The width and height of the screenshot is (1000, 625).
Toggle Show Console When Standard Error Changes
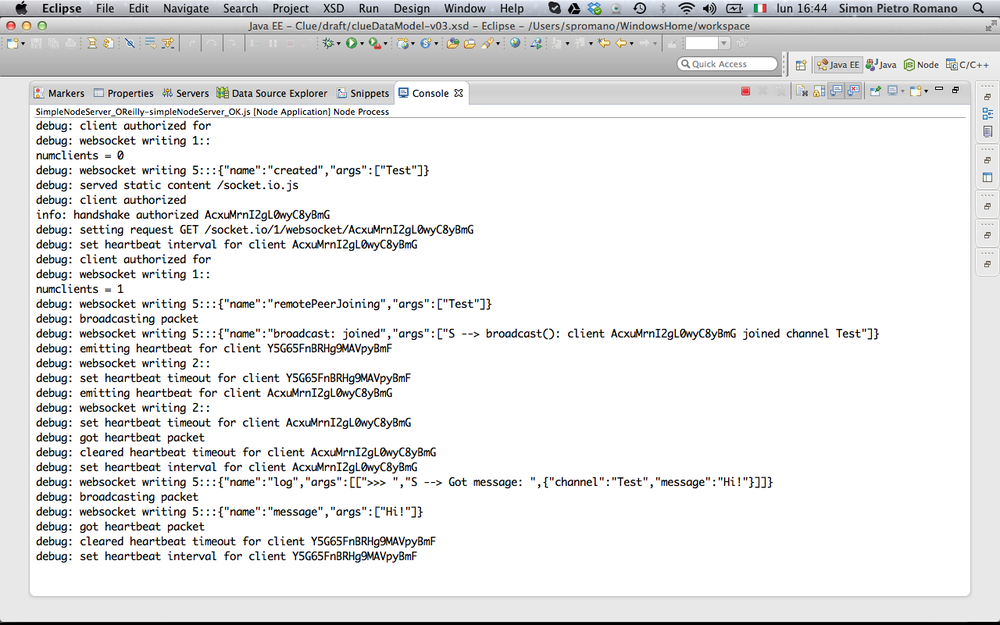(853, 92)
